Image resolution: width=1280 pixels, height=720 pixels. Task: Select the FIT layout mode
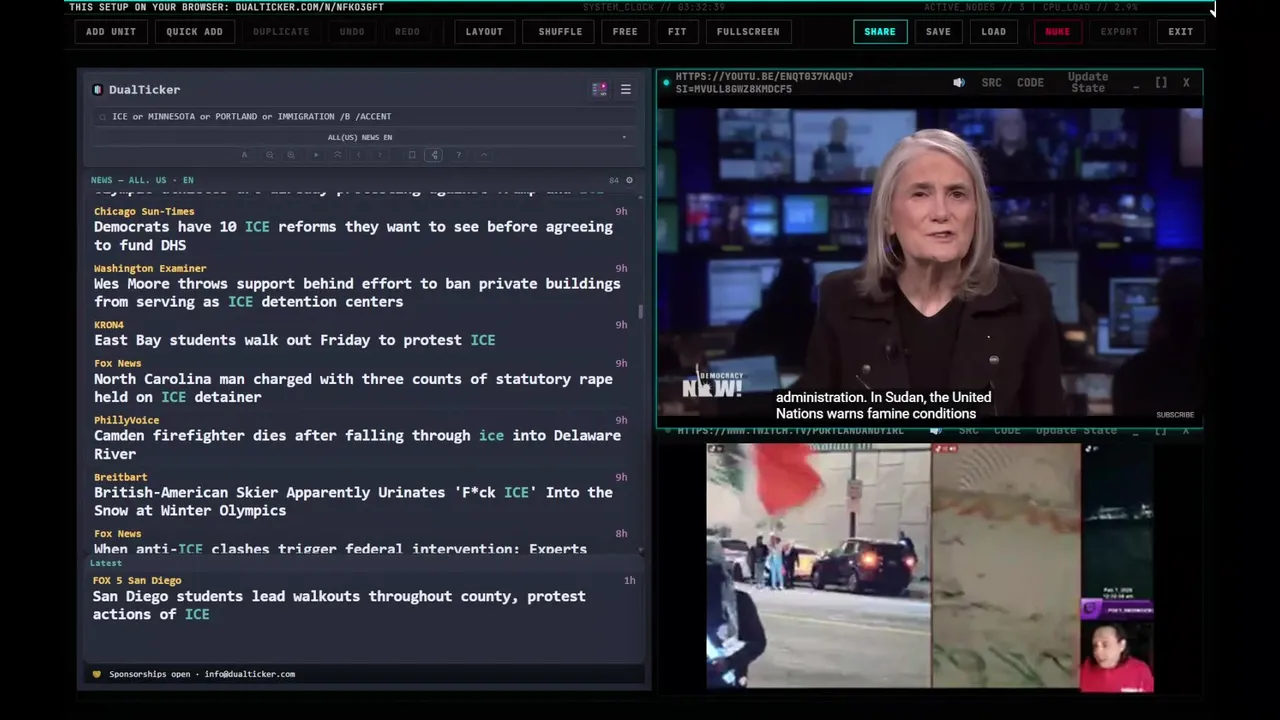pyautogui.click(x=677, y=31)
